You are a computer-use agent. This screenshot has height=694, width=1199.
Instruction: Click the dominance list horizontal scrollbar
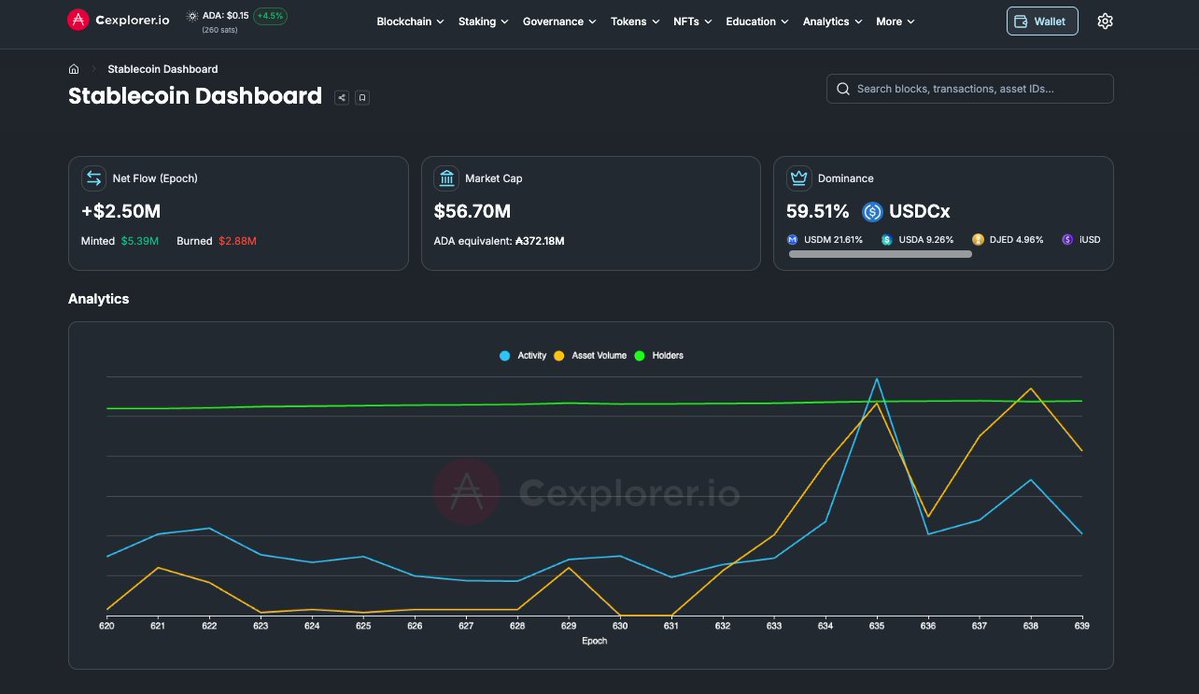pyautogui.click(x=880, y=255)
